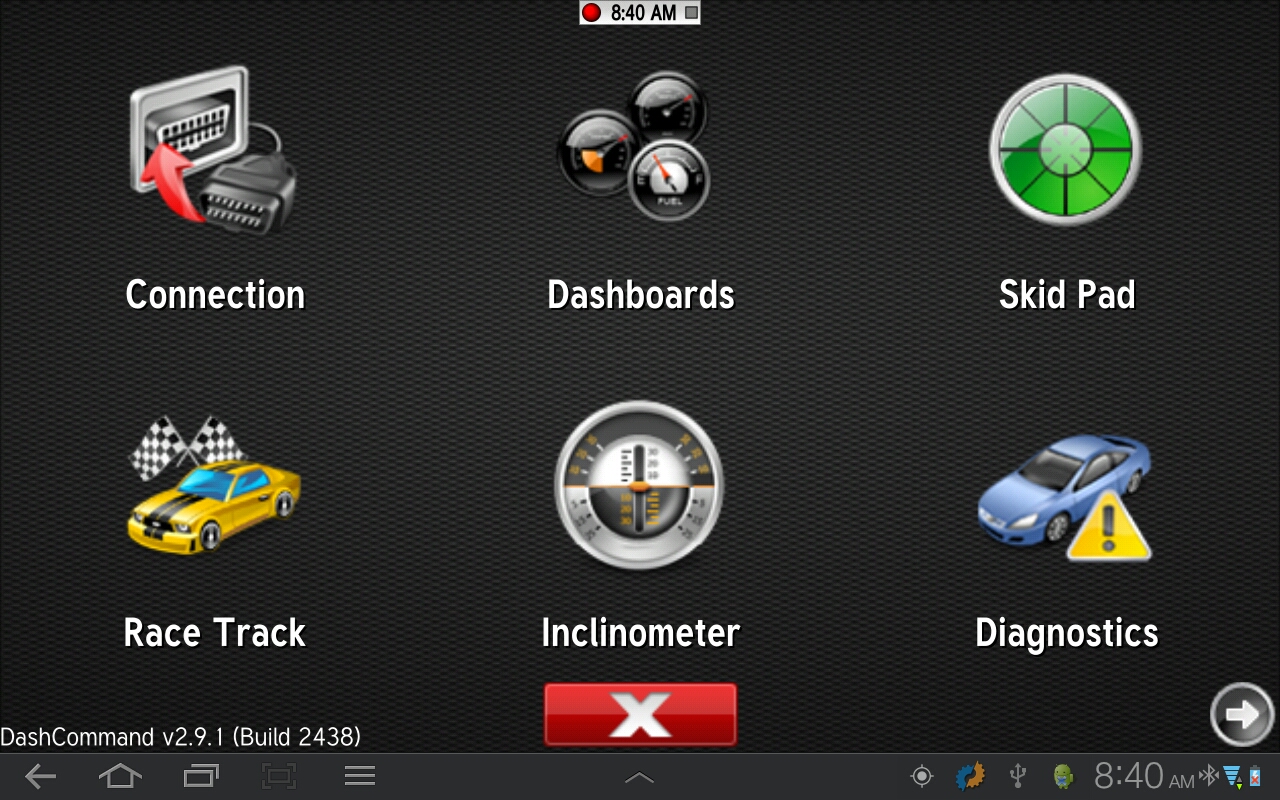1280x800 pixels.
Task: Collapse the navigation bar with the chevron
Action: tap(640, 776)
